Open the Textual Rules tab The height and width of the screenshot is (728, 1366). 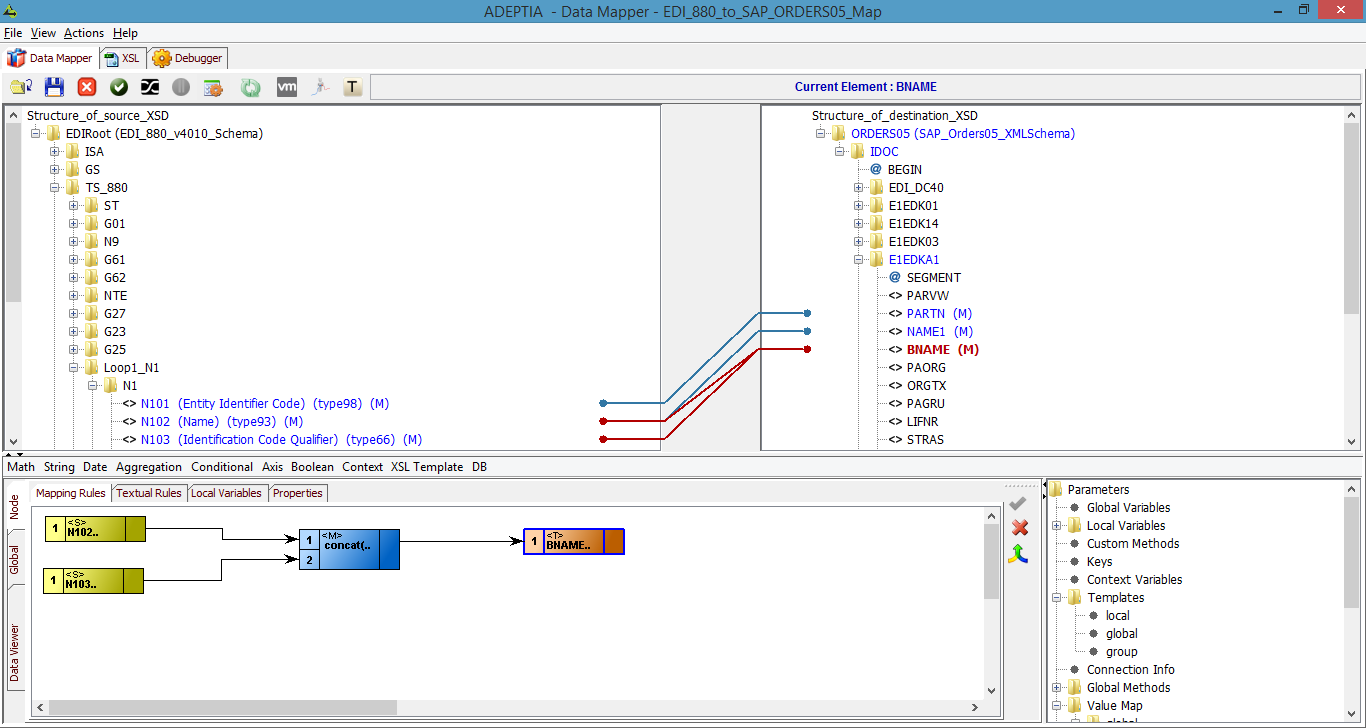(x=149, y=493)
